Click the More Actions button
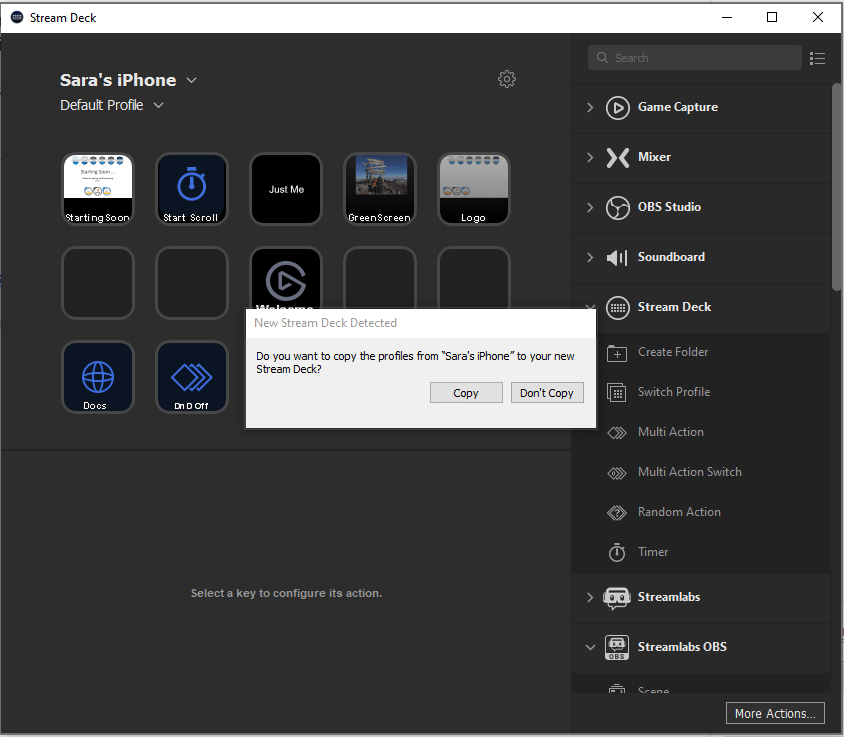 point(776,713)
